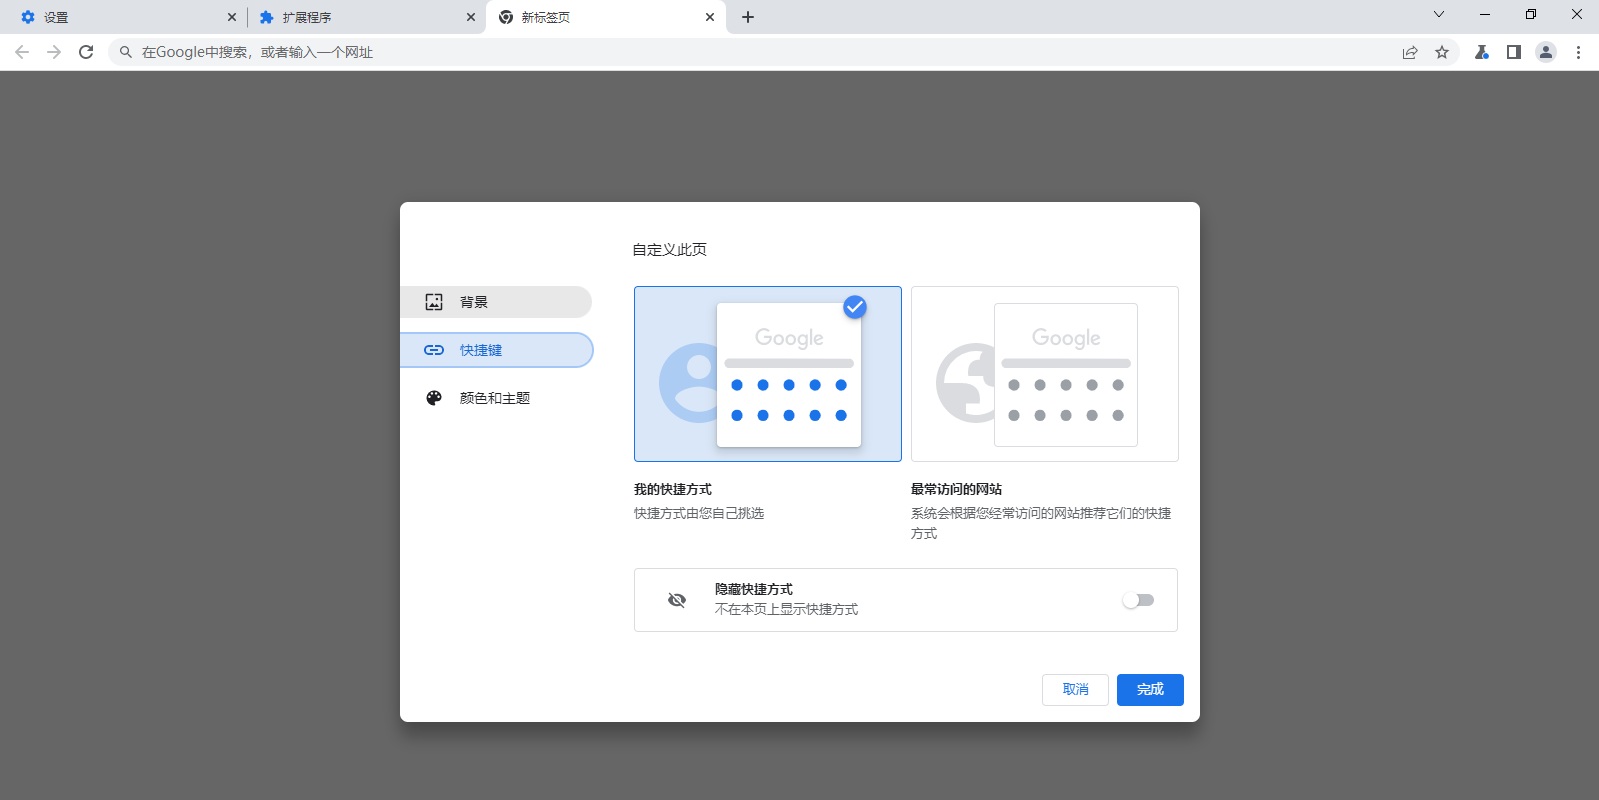Open the Chrome three-dot menu
This screenshot has width=1599, height=800.
pos(1578,52)
